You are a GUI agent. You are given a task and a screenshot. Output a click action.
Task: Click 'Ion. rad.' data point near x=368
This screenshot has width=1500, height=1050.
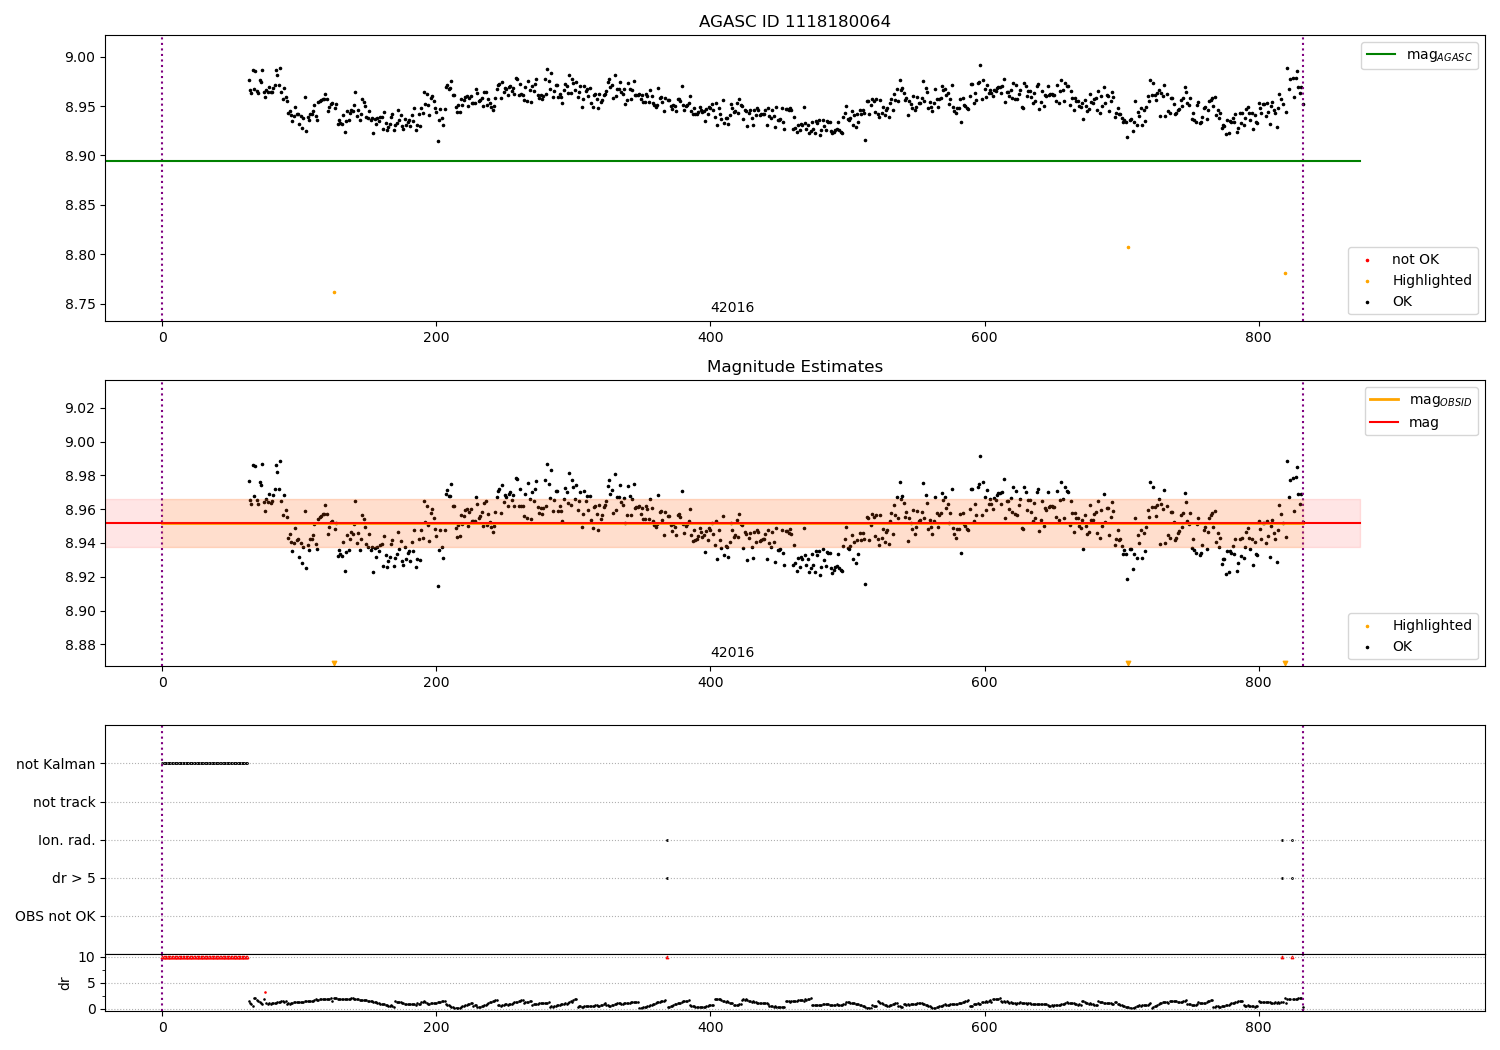pos(667,840)
